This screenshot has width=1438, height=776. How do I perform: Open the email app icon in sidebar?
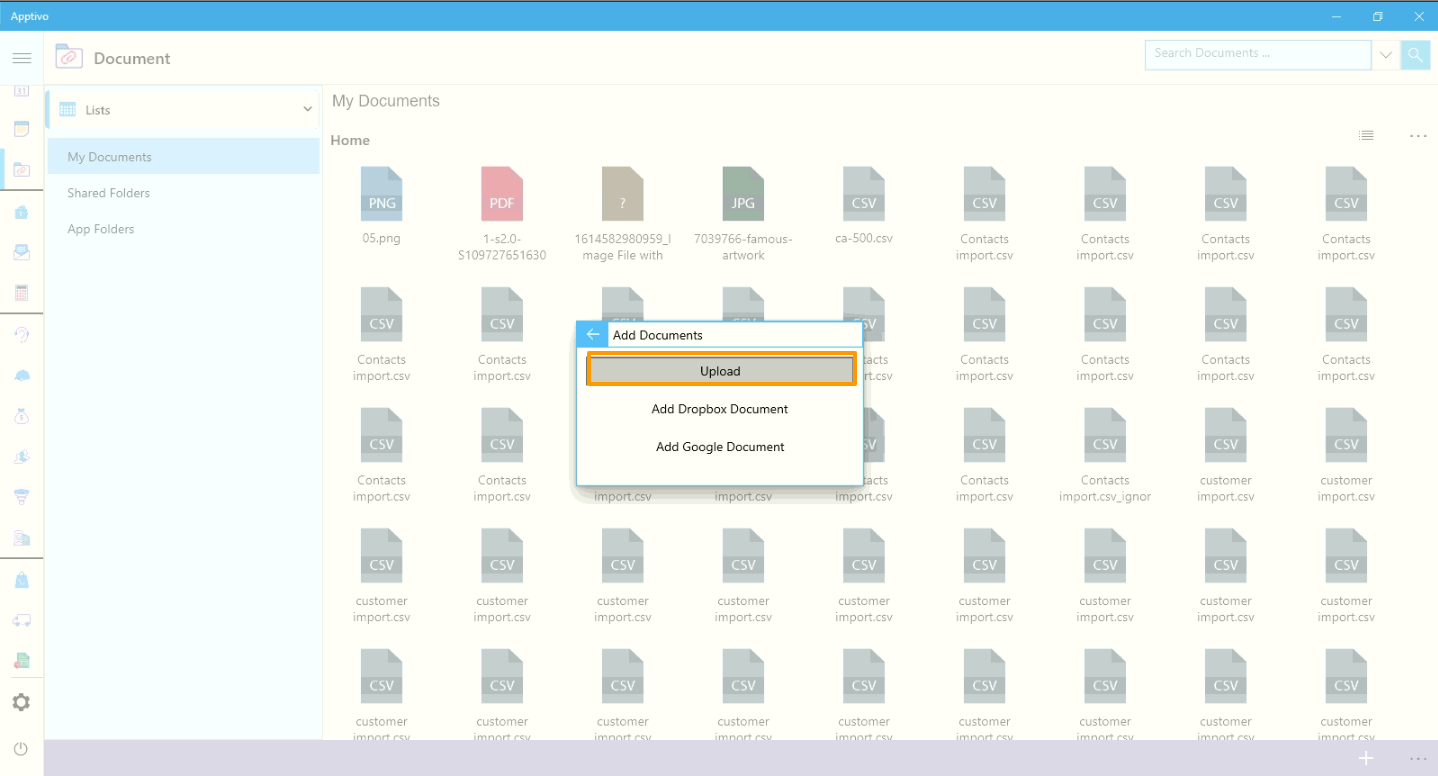pos(22,251)
